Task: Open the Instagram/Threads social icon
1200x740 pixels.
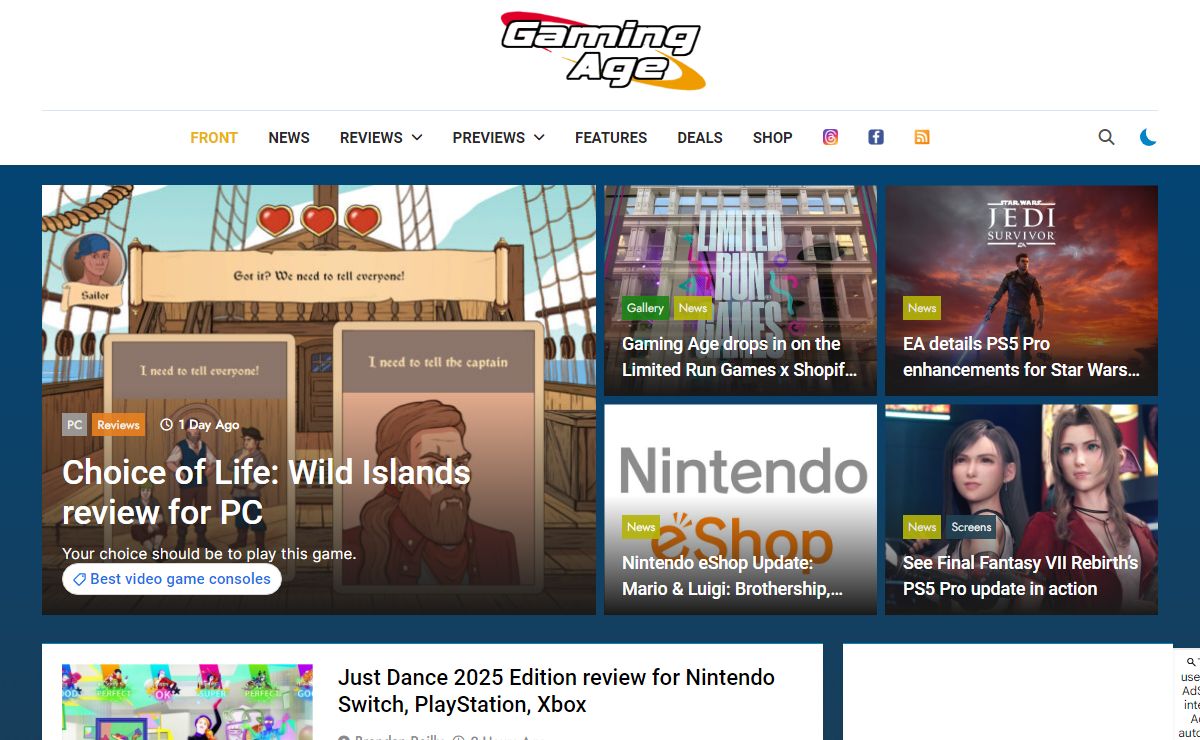Action: [x=830, y=137]
